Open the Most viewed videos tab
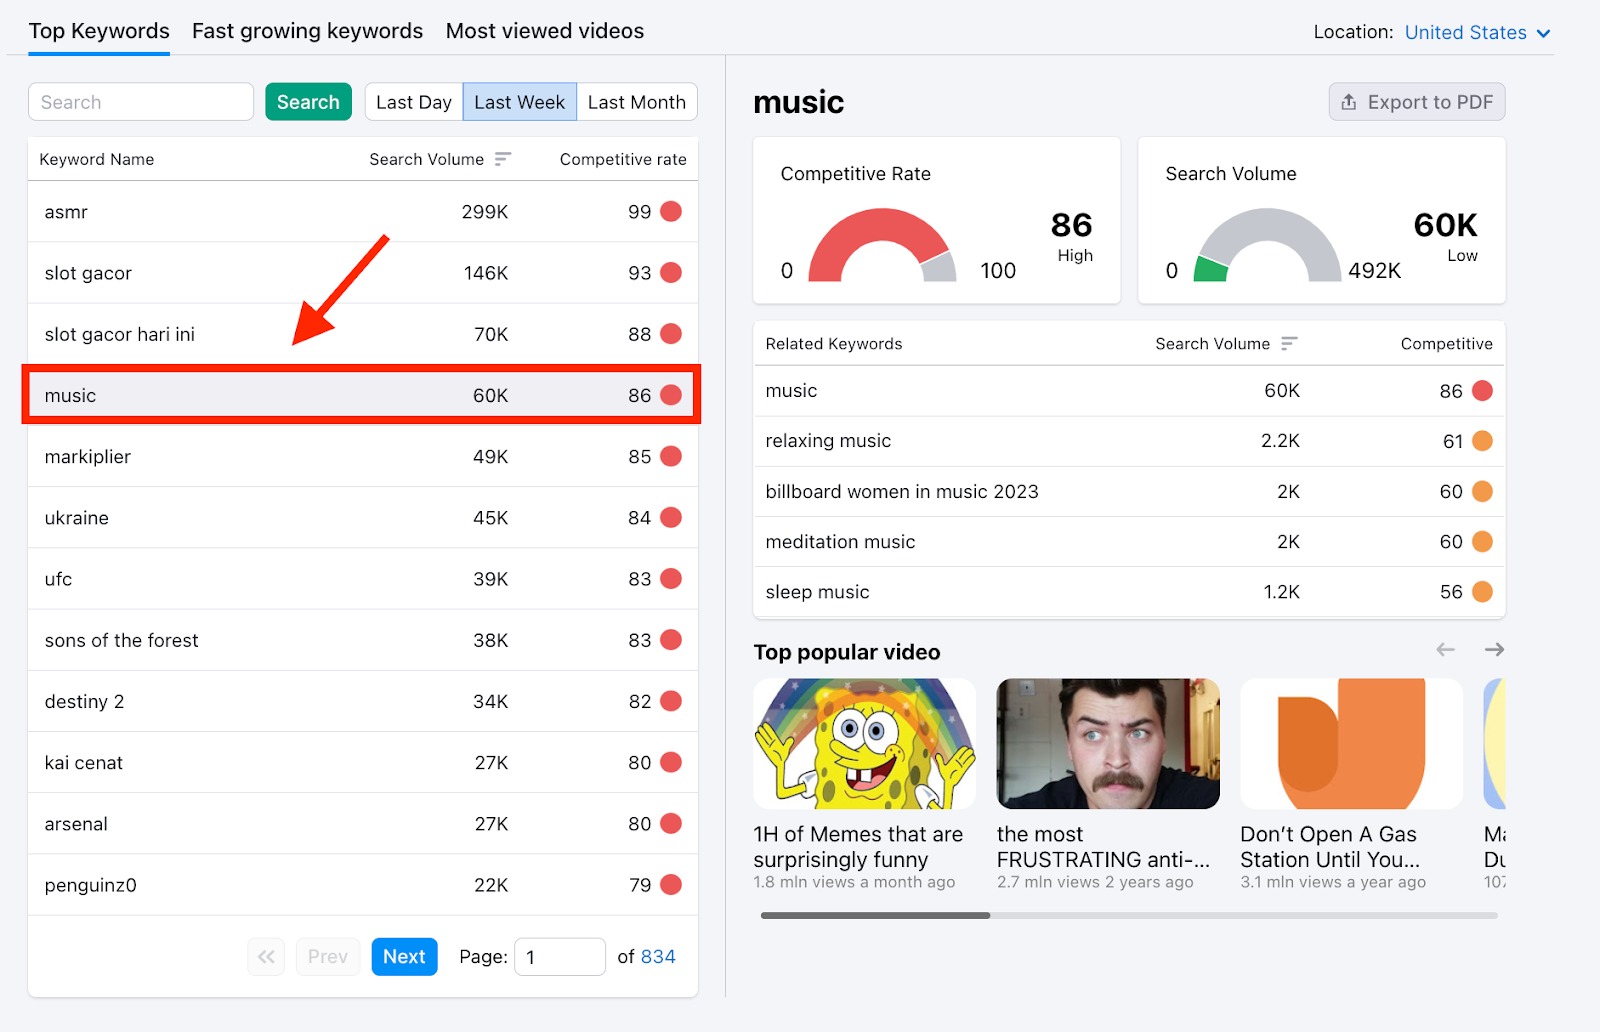1600x1032 pixels. (544, 31)
